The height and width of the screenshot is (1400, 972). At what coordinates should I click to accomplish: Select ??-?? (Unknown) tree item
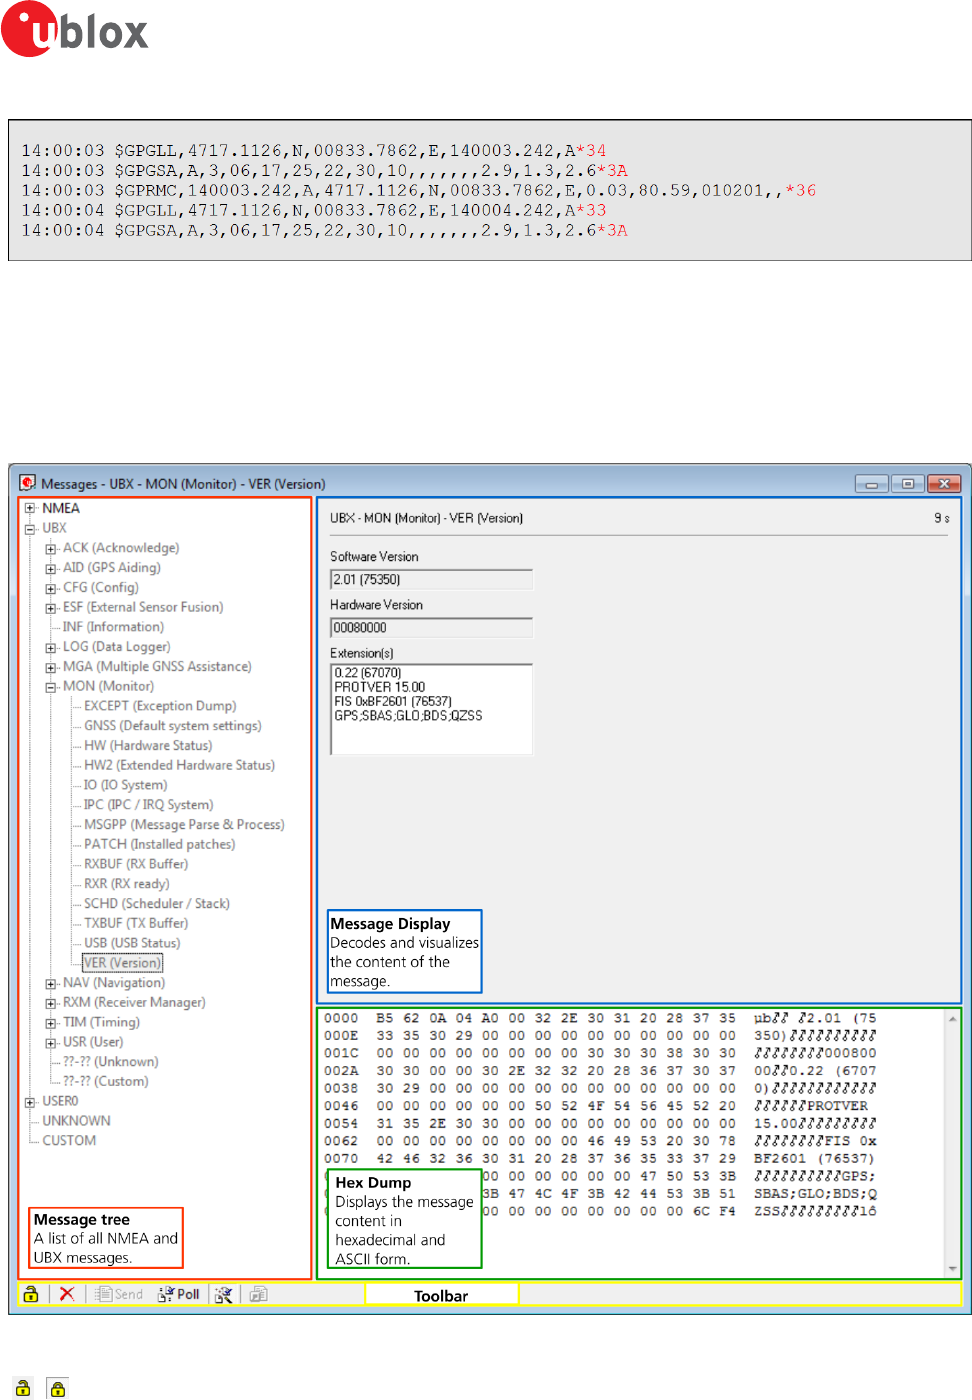pos(110,1062)
